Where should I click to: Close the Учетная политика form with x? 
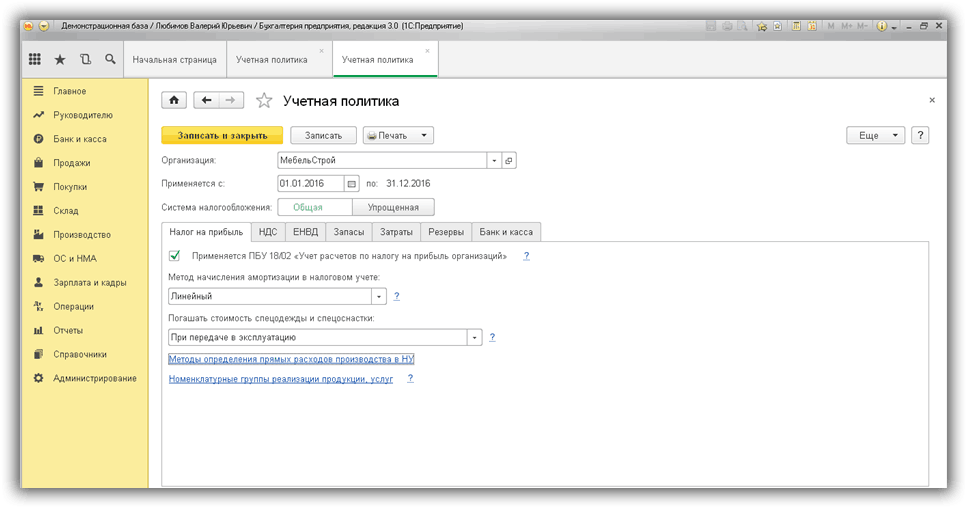(x=932, y=100)
